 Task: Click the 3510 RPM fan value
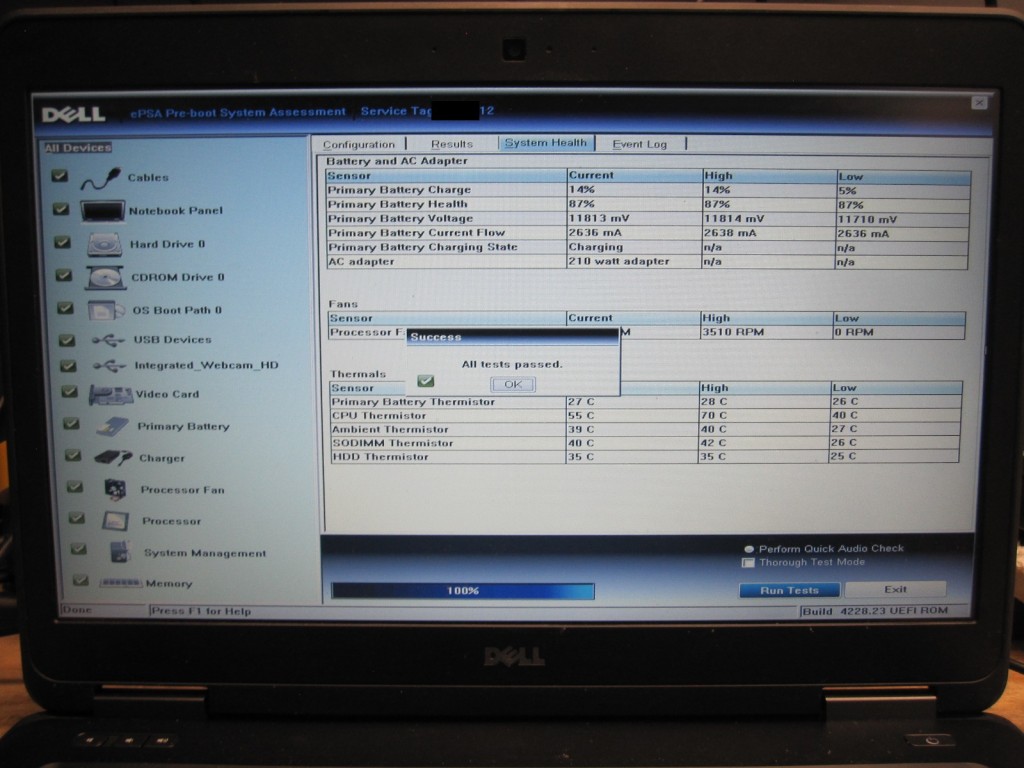pyautogui.click(x=733, y=332)
